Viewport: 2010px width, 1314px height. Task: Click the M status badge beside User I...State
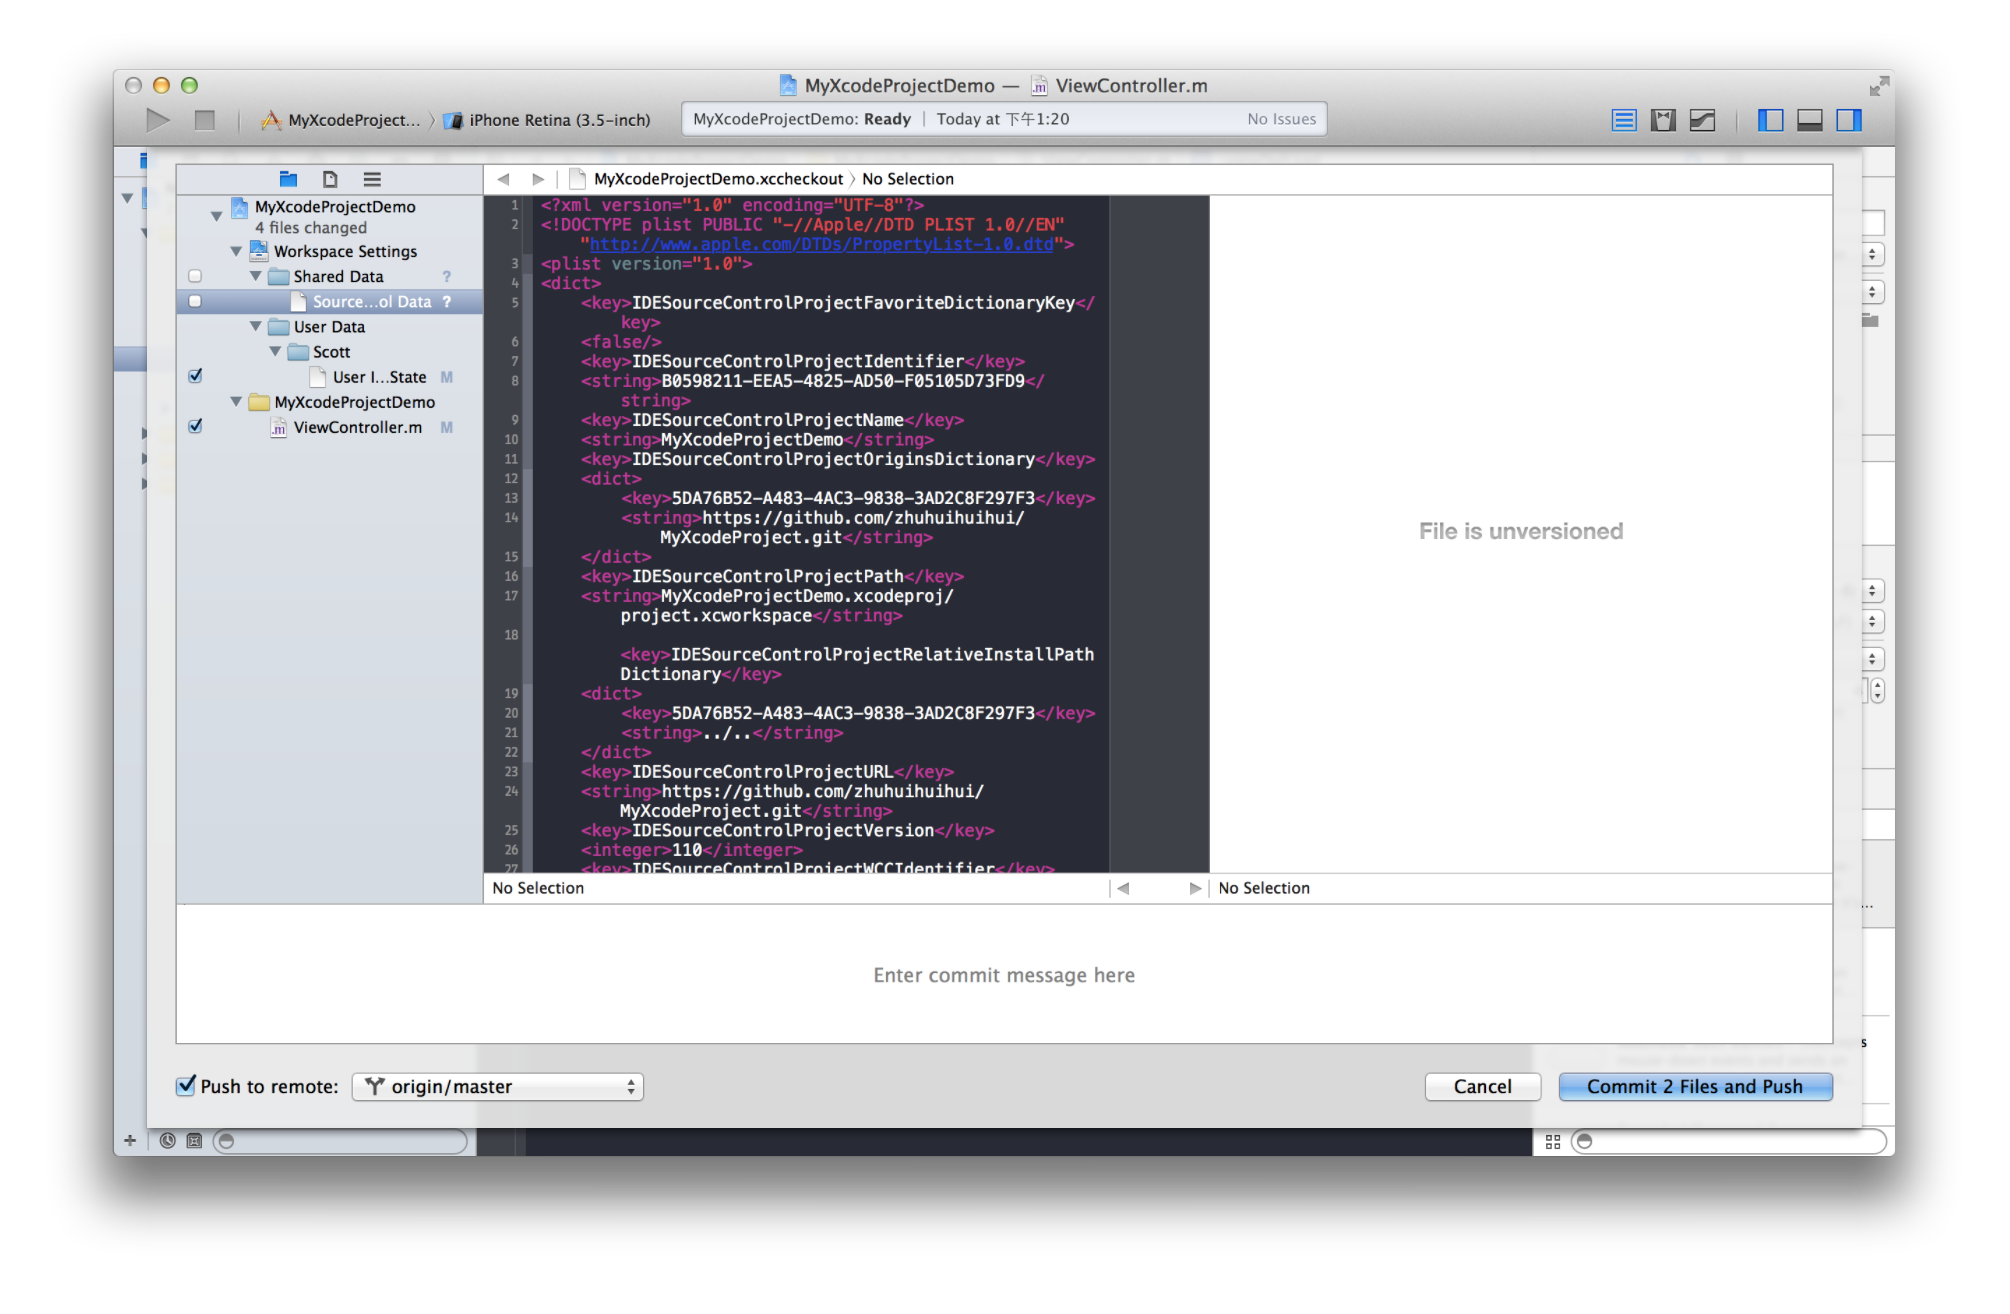(x=446, y=377)
